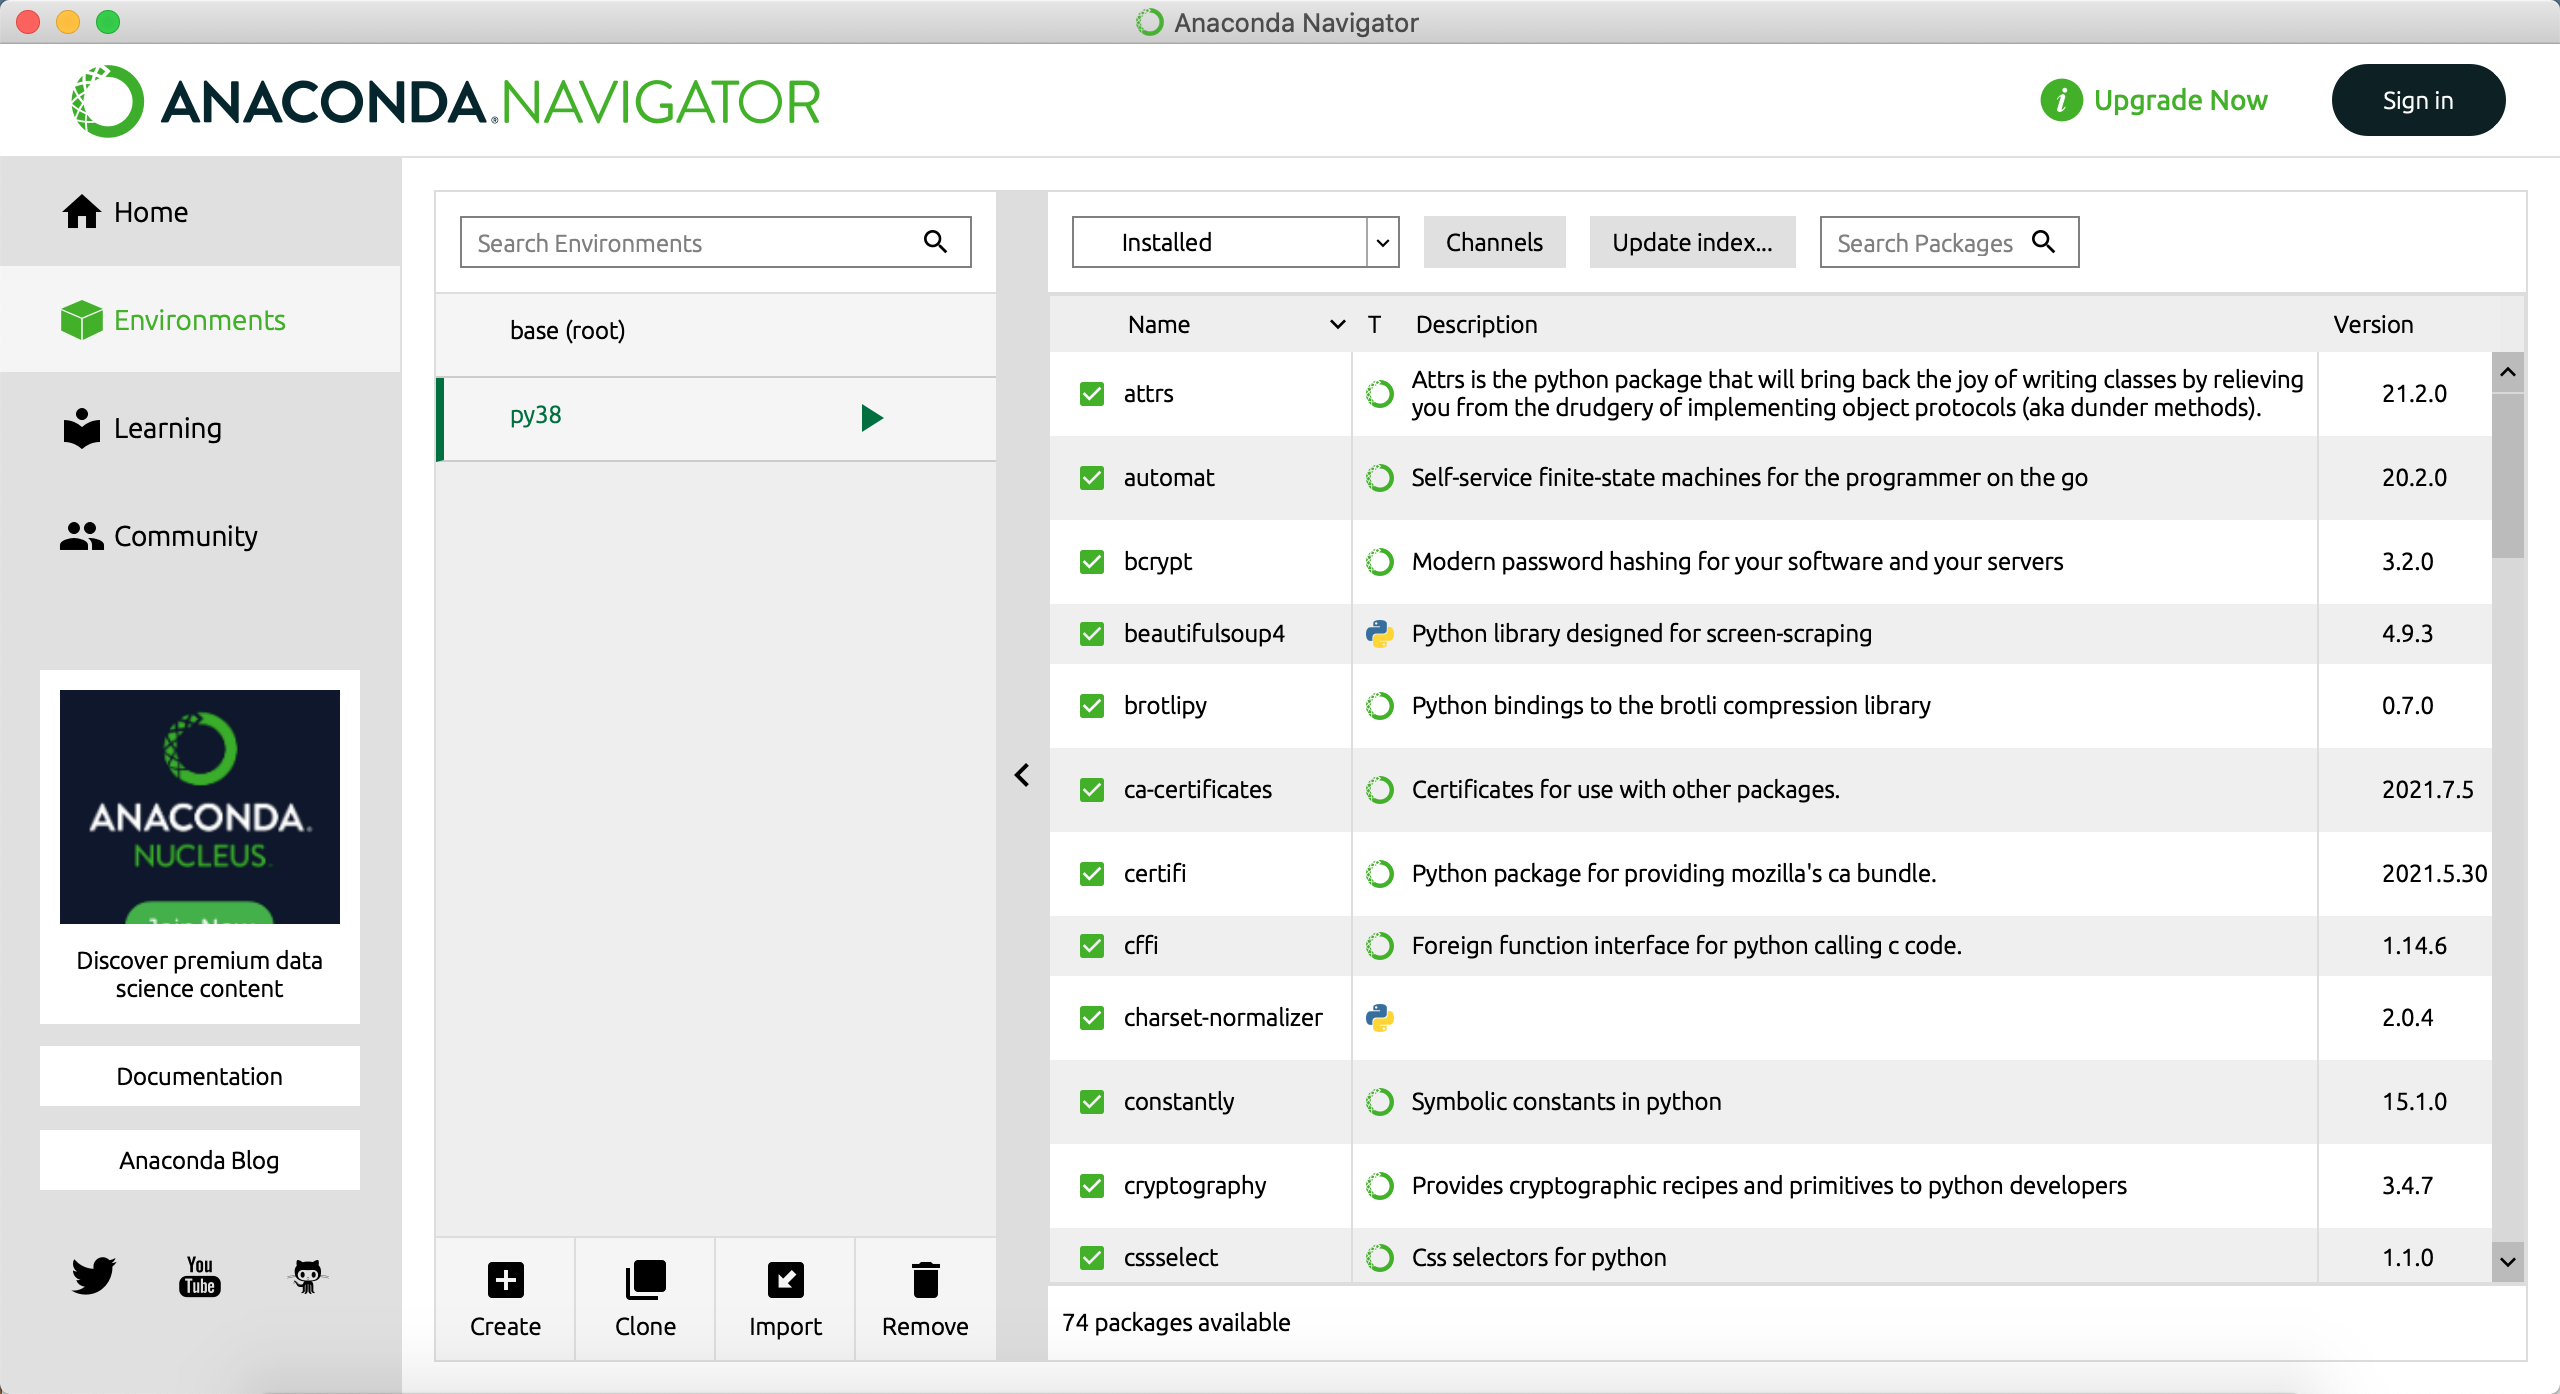This screenshot has height=1394, width=2560.
Task: Click the Community people icon
Action: [x=82, y=536]
